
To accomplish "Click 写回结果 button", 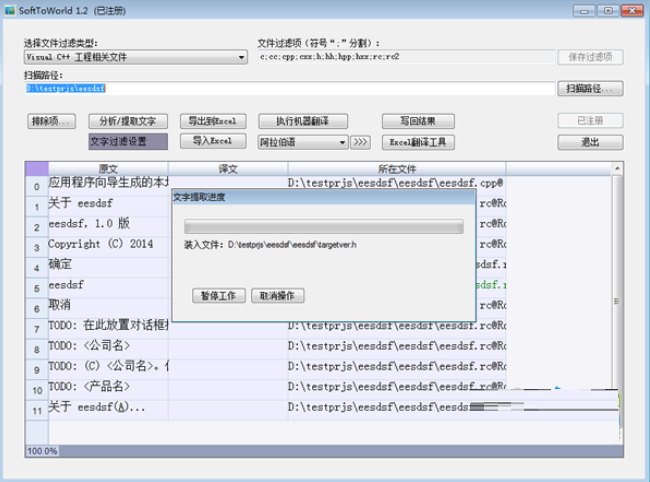I will 418,121.
